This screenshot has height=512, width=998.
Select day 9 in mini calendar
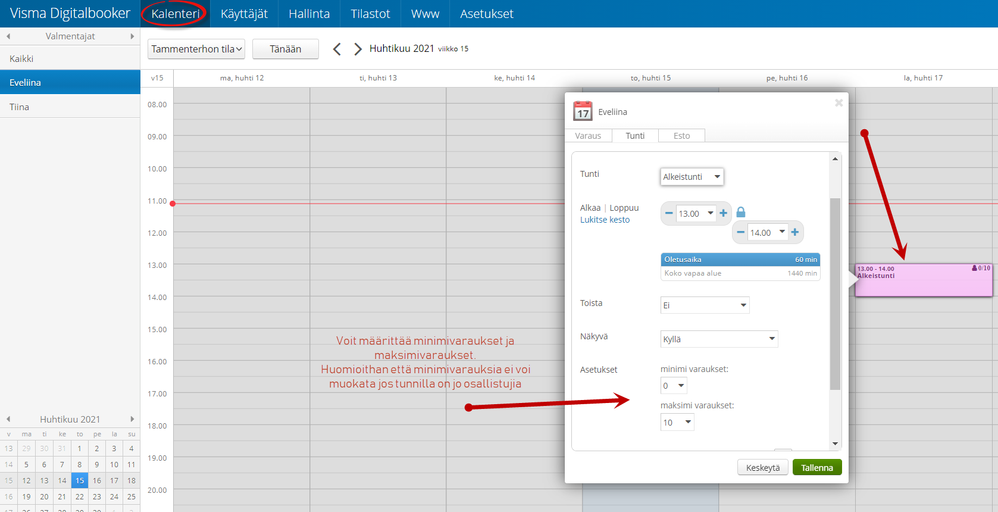click(x=97, y=465)
